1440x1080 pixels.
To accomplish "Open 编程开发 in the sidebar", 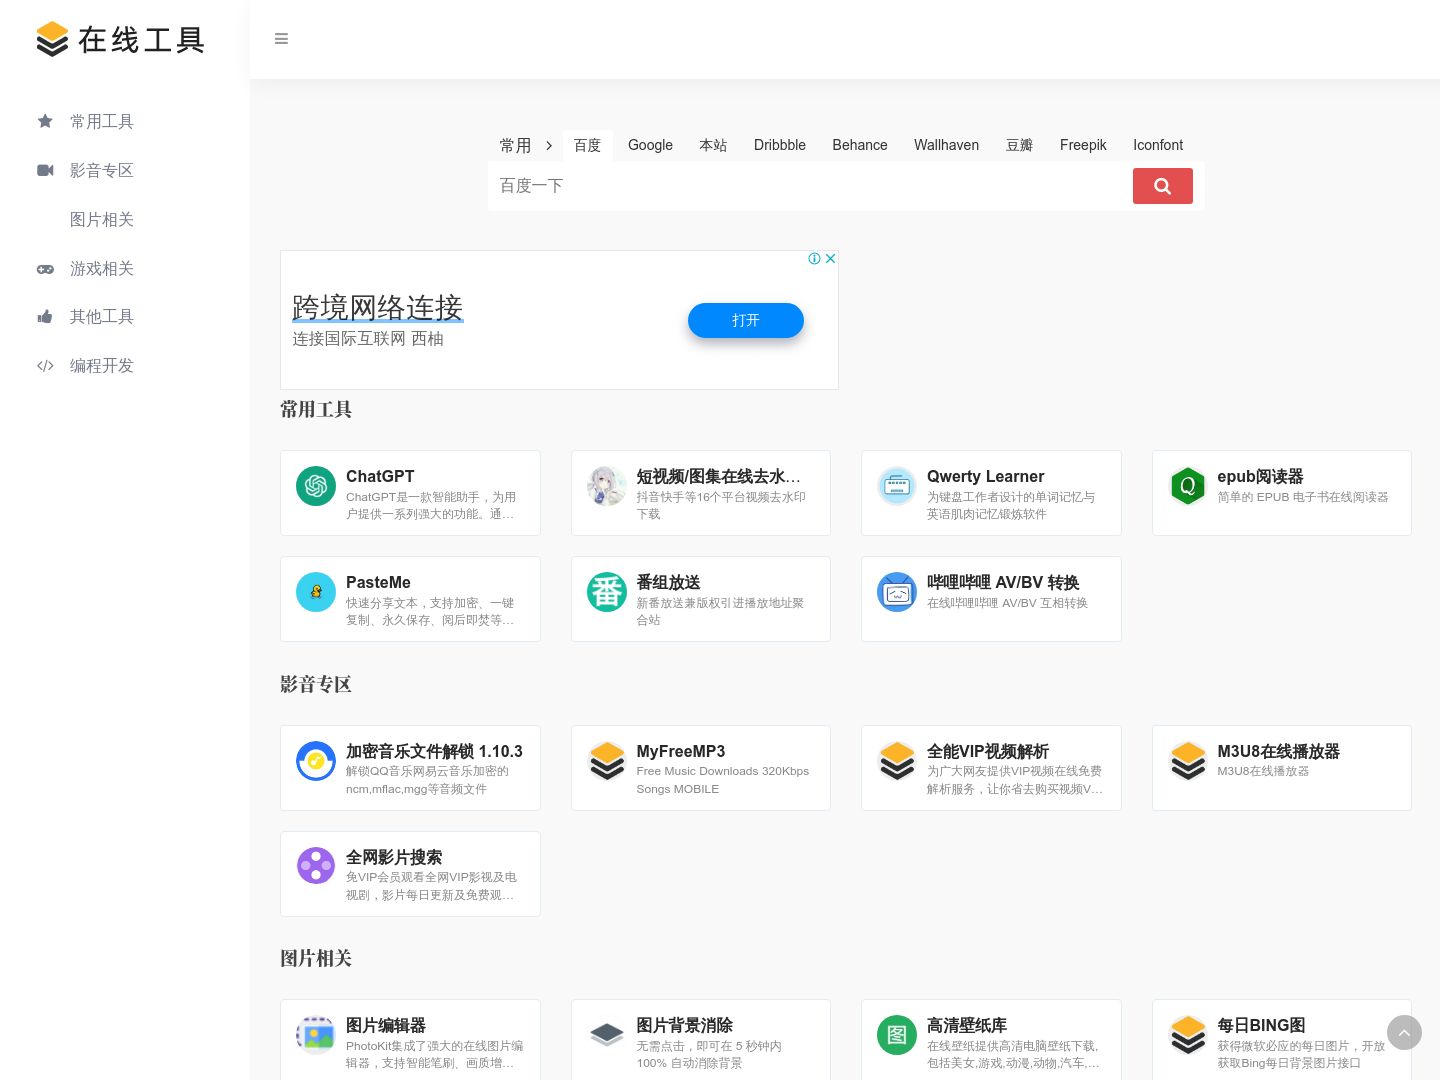I will 102,365.
